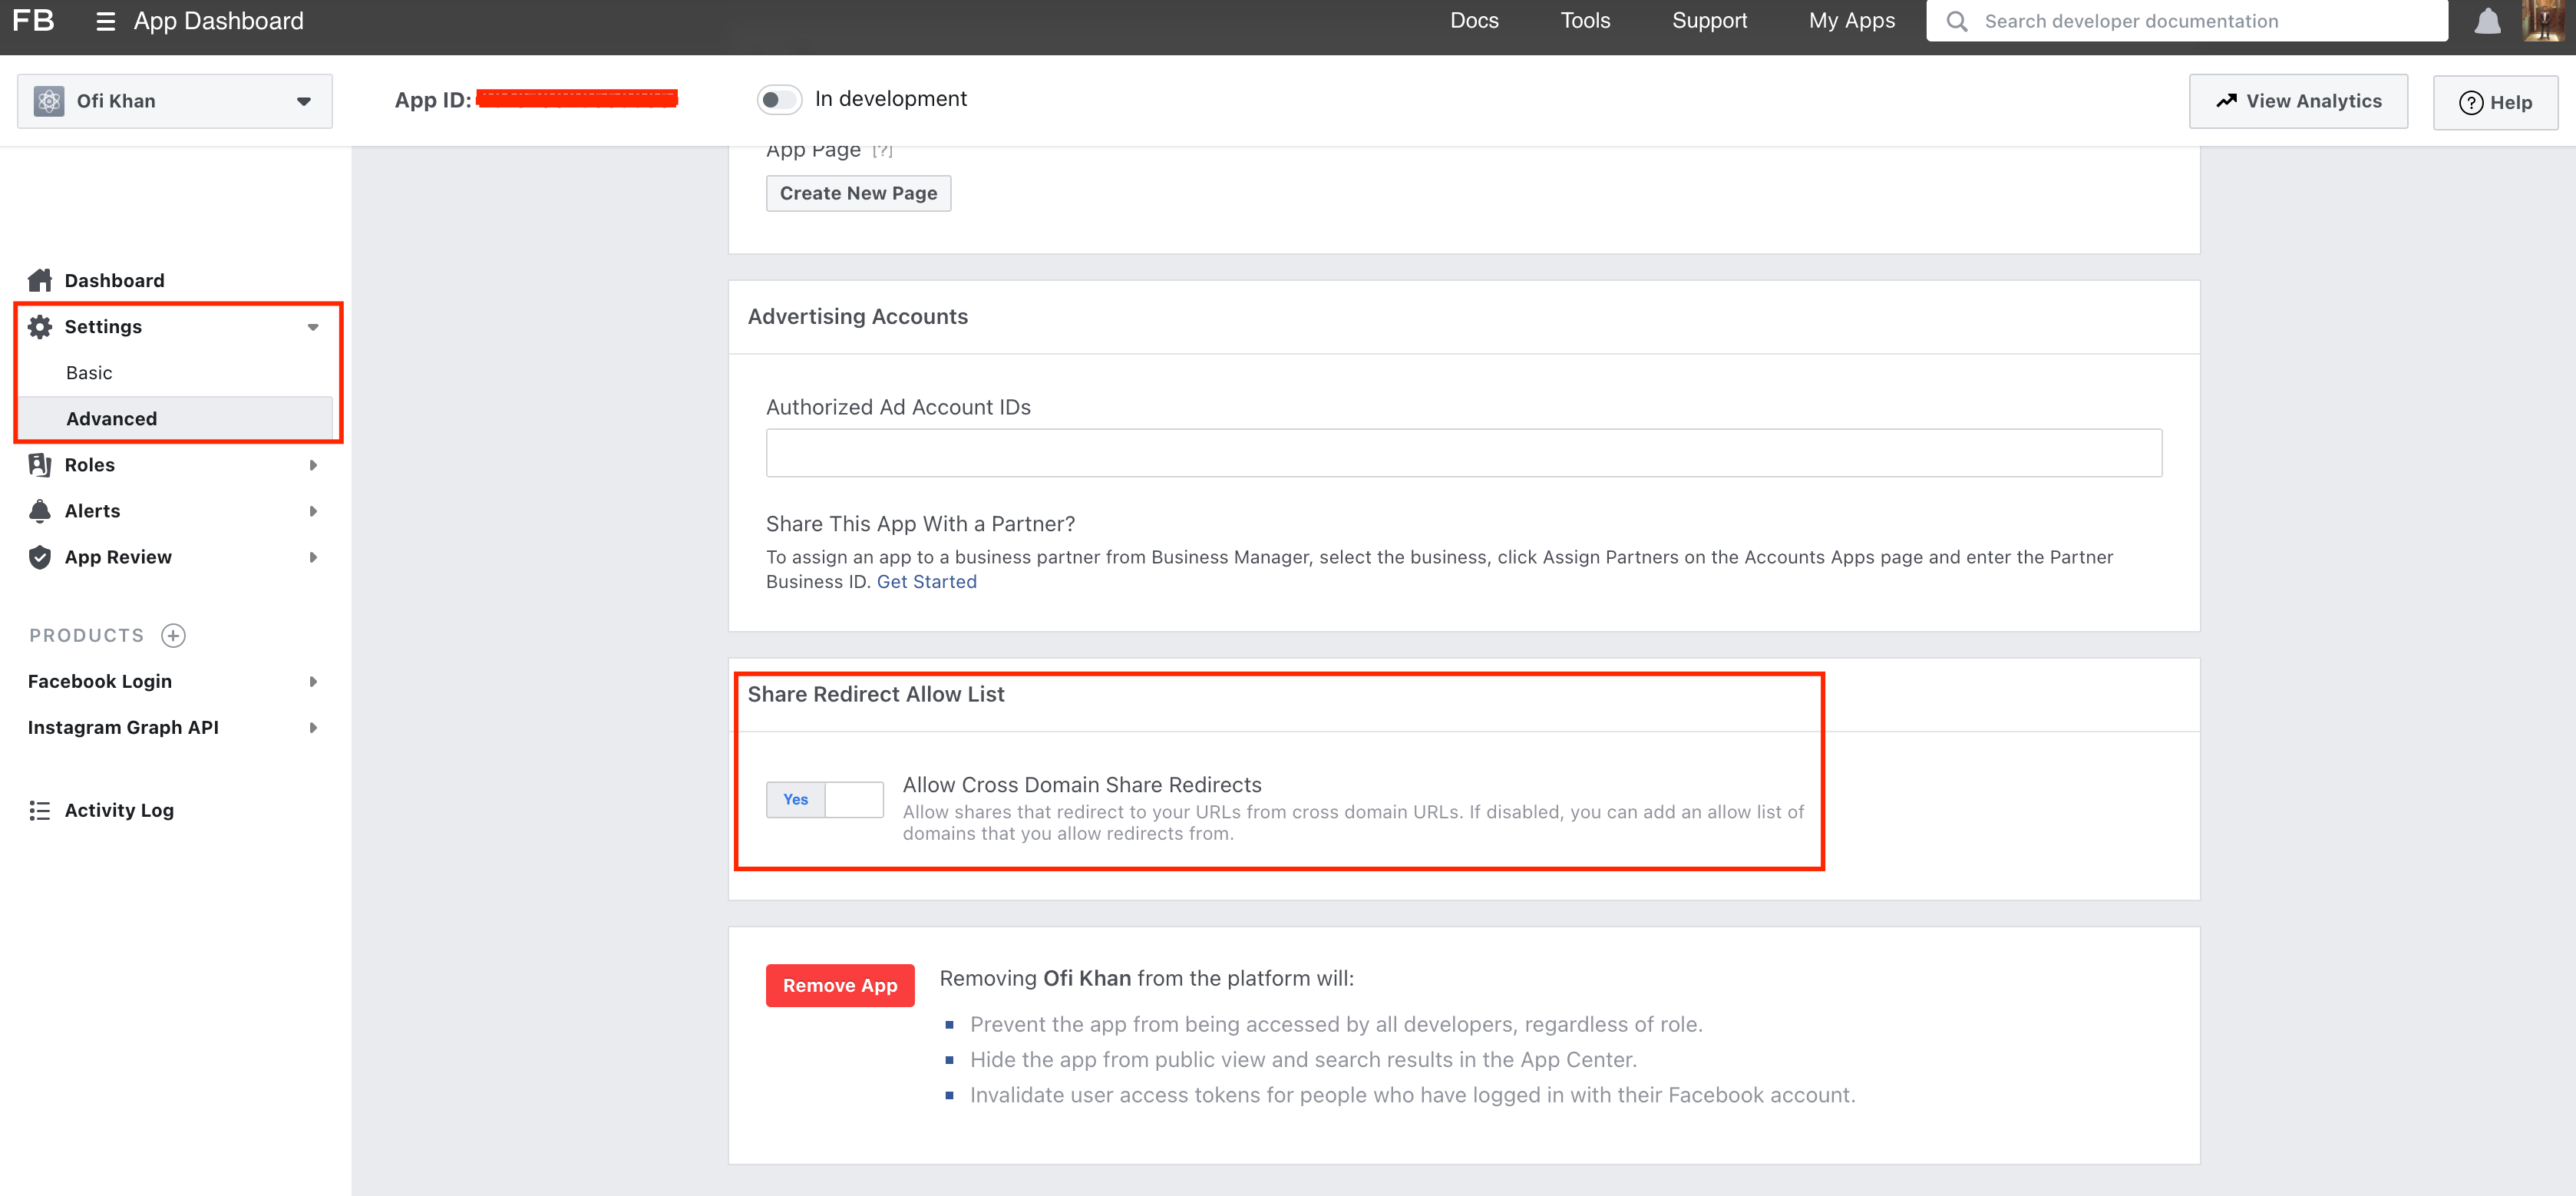Click the Authorized Ad Account IDs field

coord(1463,453)
